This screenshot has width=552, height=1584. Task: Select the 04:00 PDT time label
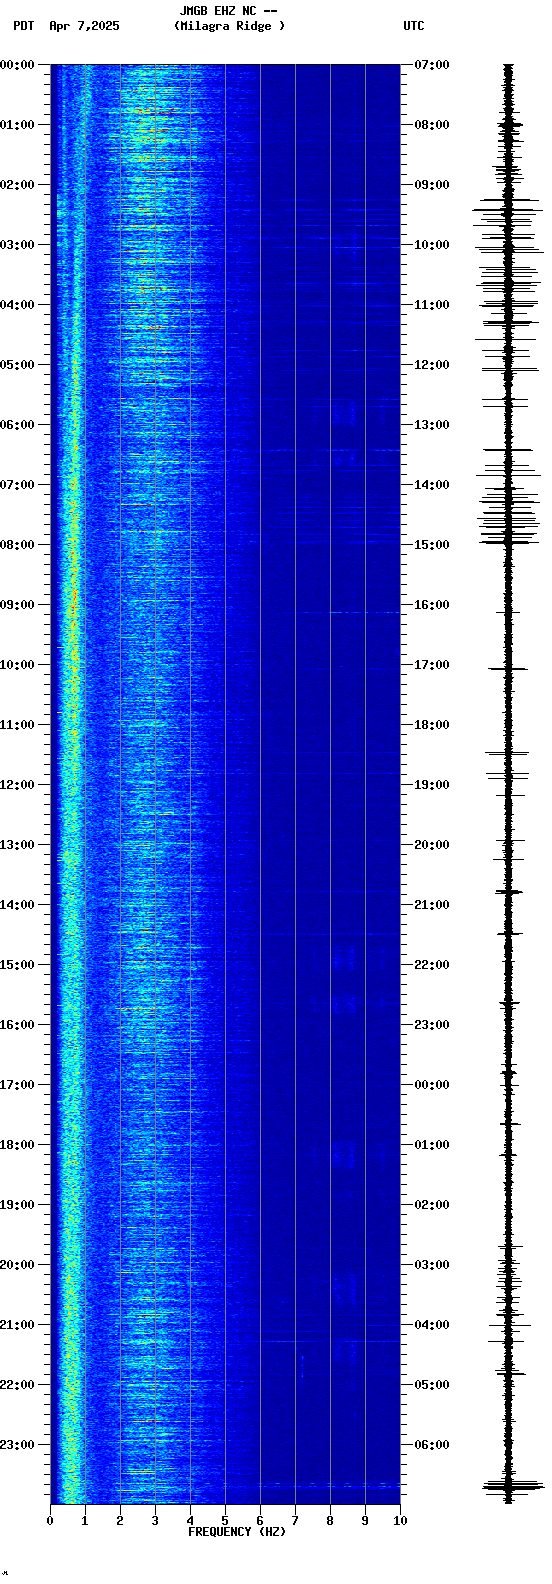17,305
